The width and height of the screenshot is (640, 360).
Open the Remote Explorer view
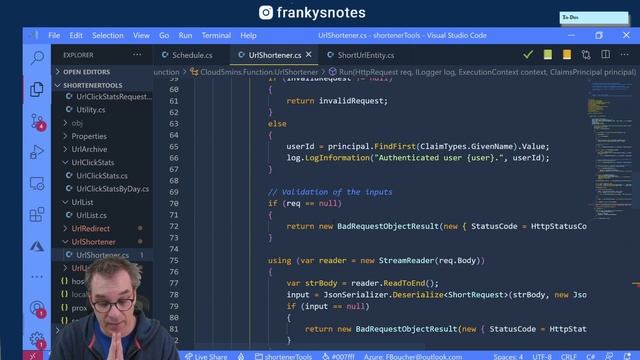click(37, 184)
